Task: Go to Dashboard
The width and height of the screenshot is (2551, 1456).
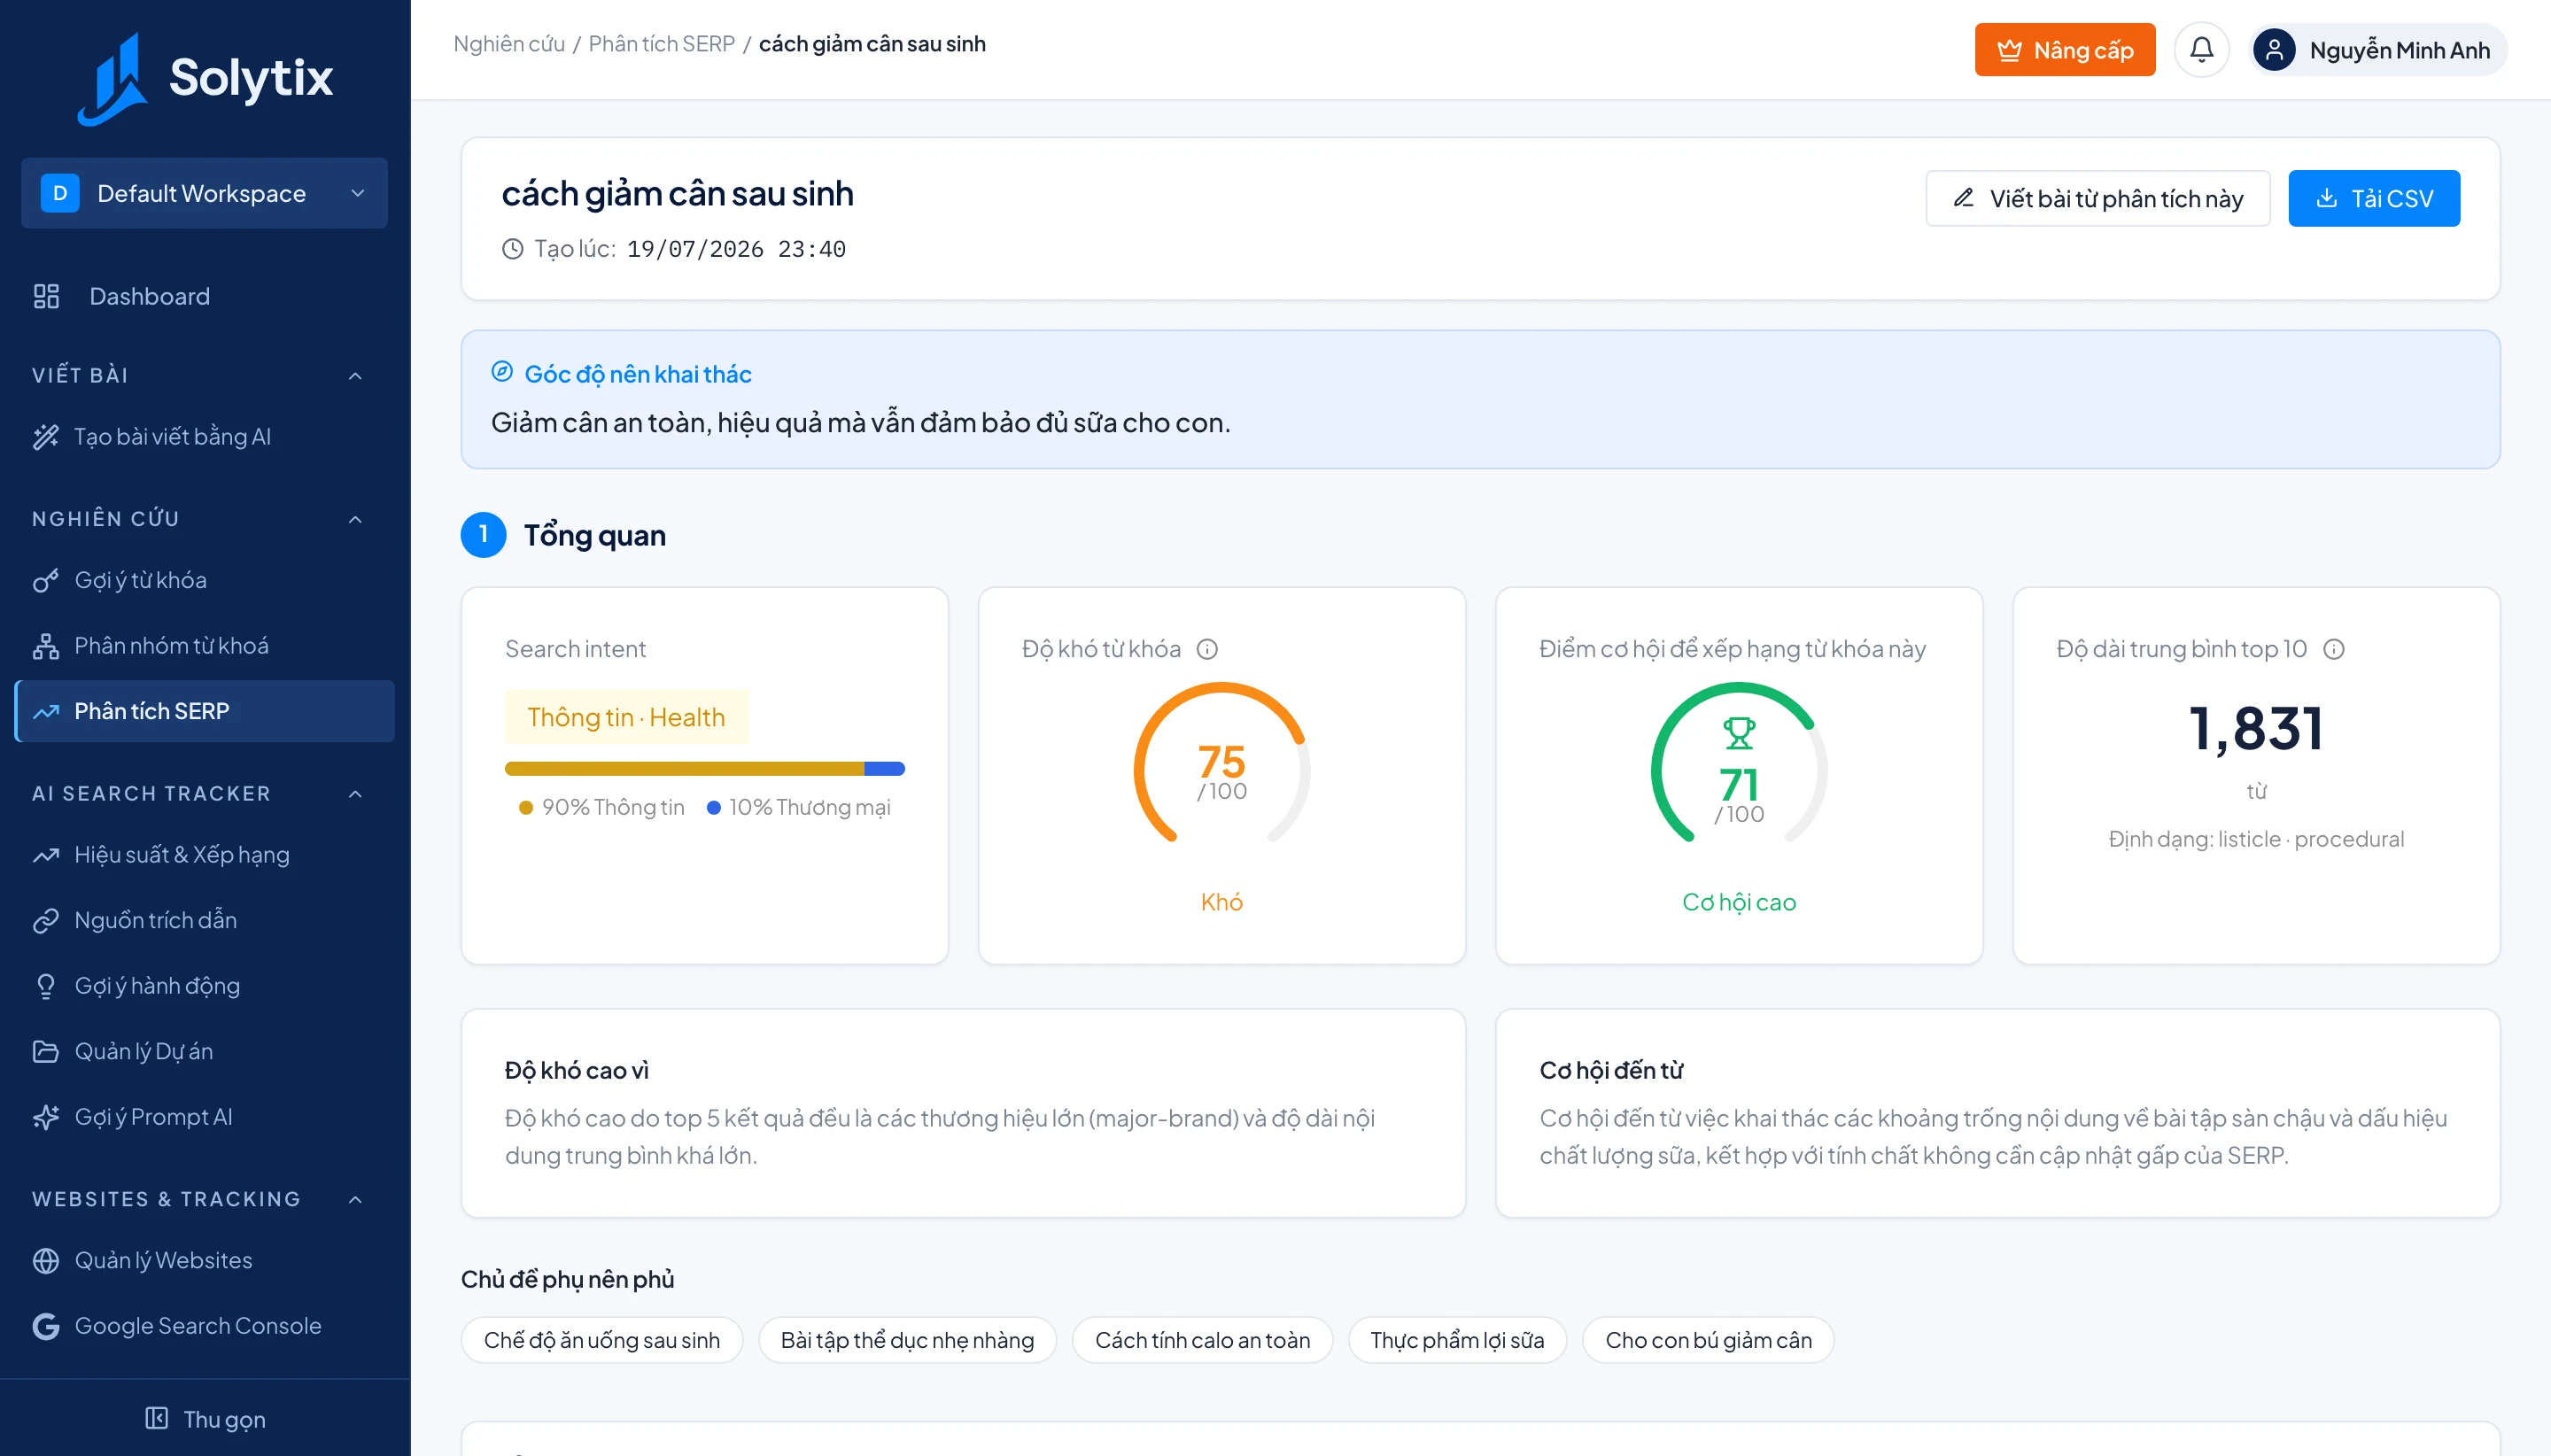Action: [x=205, y=296]
